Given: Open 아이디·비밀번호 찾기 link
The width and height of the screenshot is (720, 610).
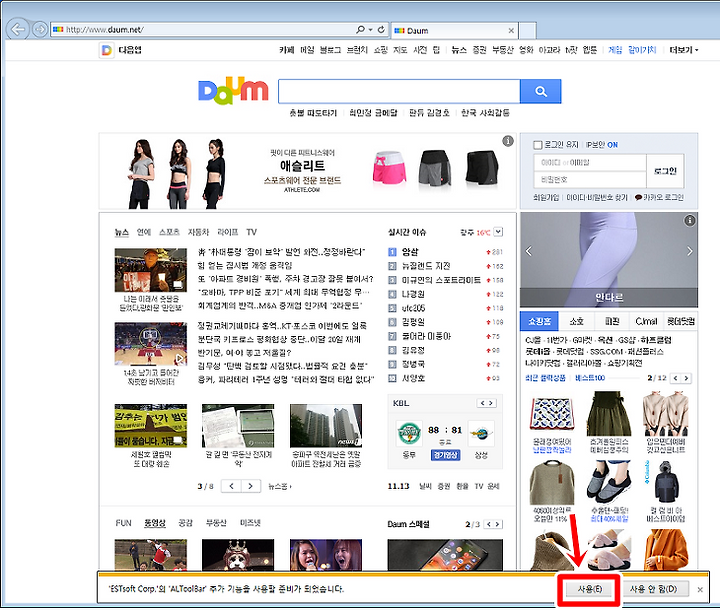Looking at the screenshot, I should [x=596, y=197].
